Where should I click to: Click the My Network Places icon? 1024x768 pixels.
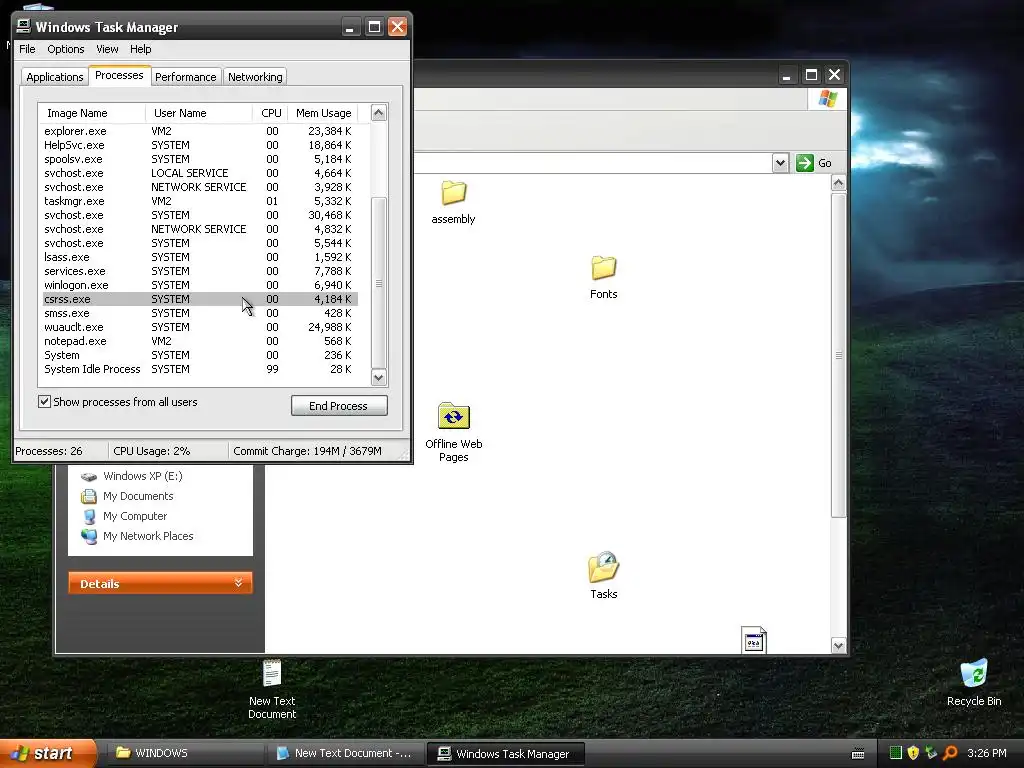89,536
